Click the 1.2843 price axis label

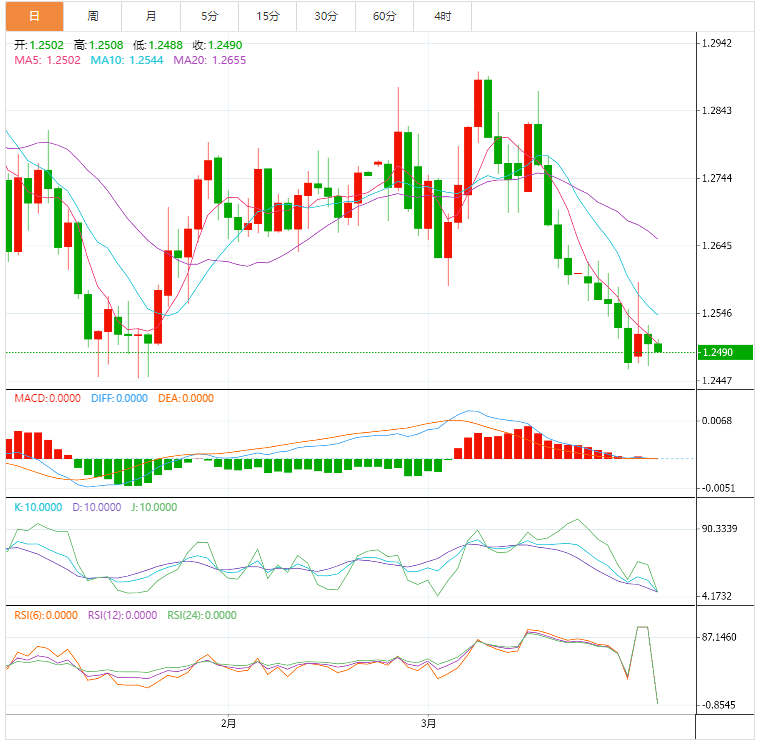[x=717, y=111]
